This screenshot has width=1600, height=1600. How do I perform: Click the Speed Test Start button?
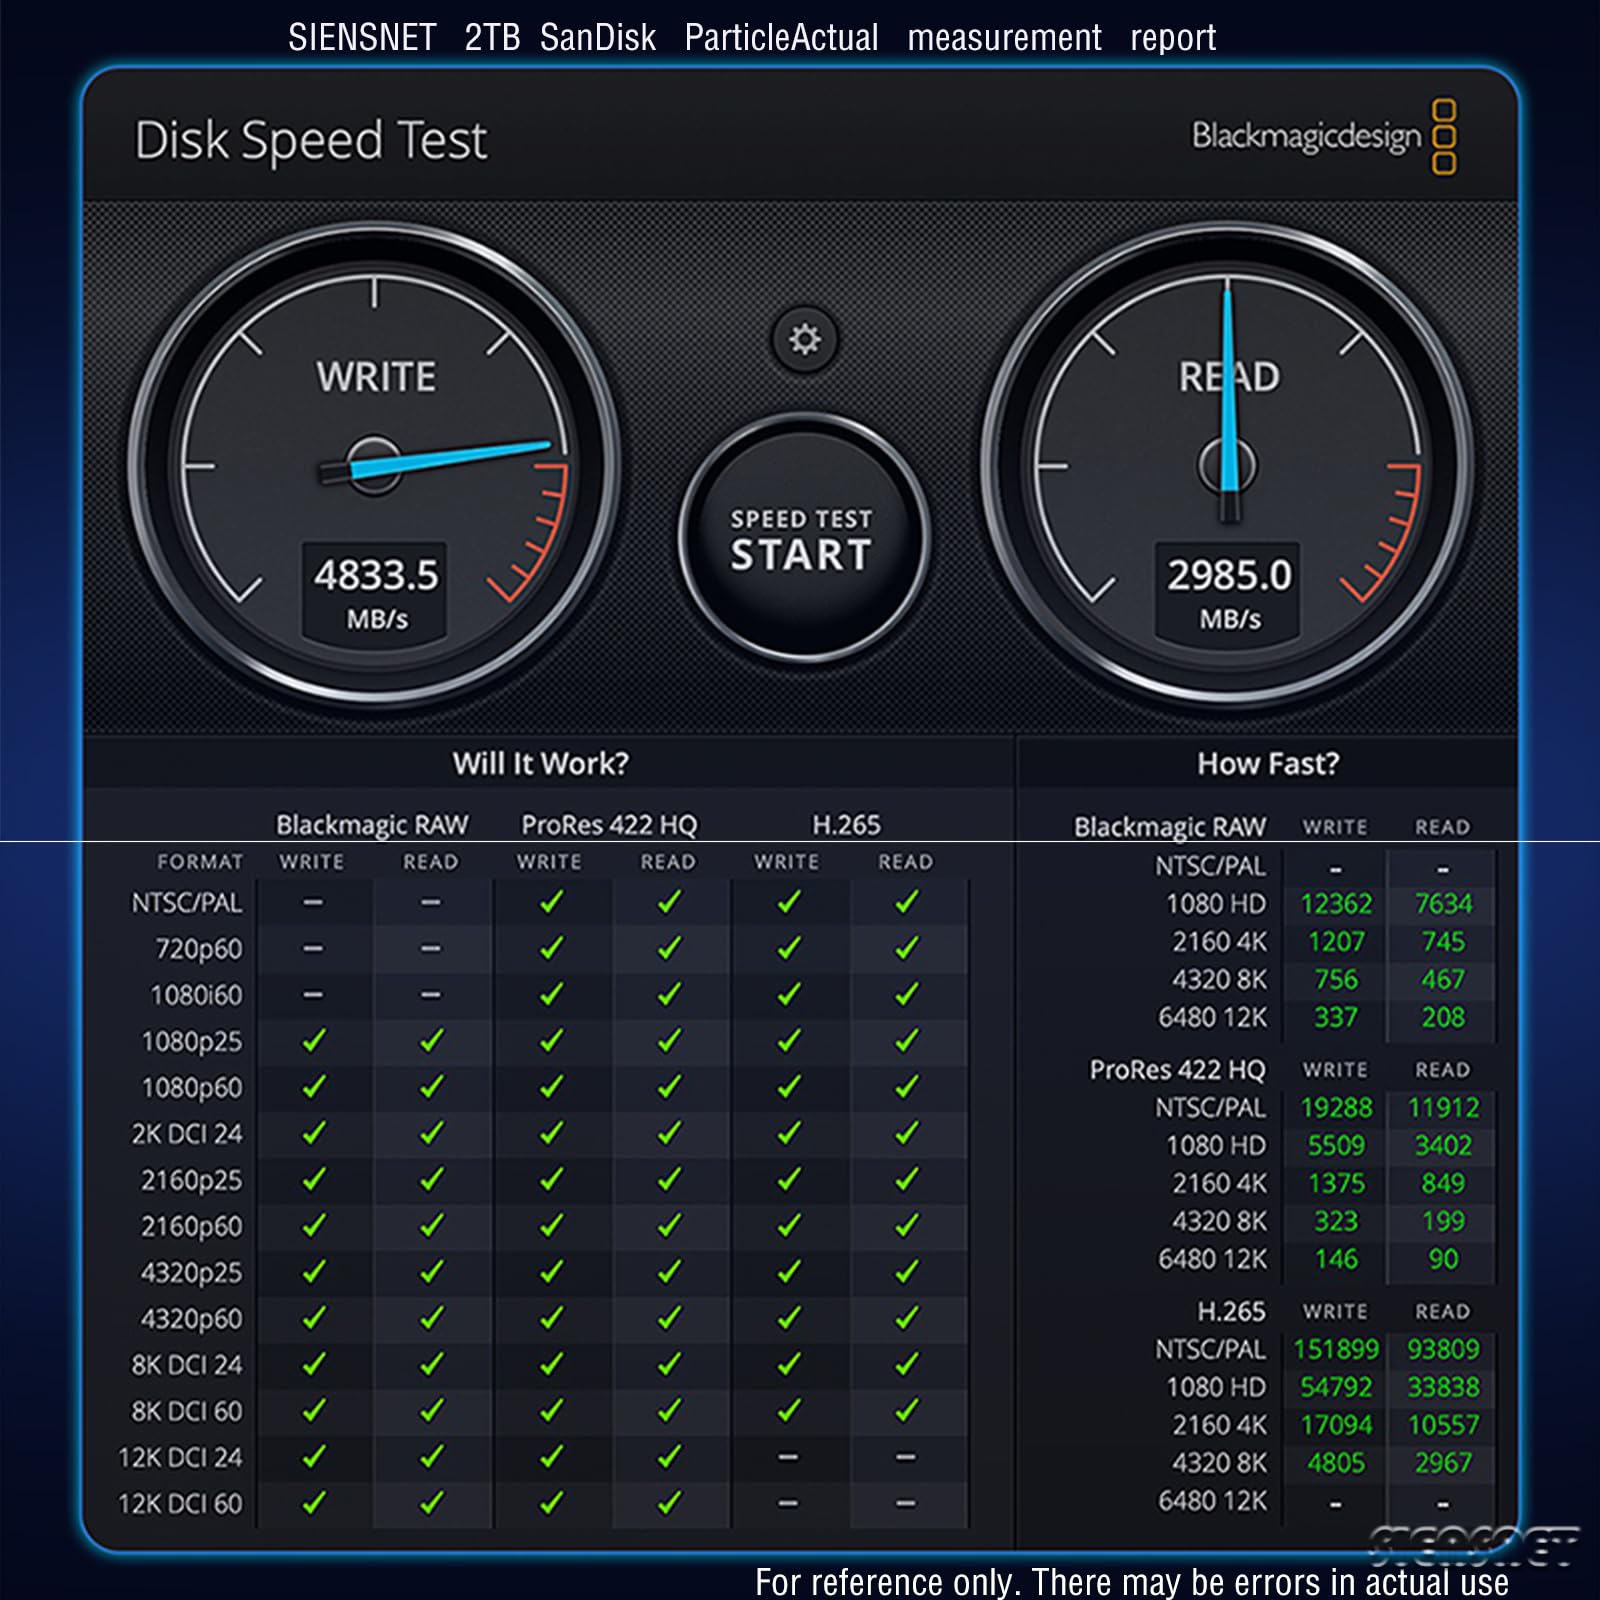click(x=803, y=539)
